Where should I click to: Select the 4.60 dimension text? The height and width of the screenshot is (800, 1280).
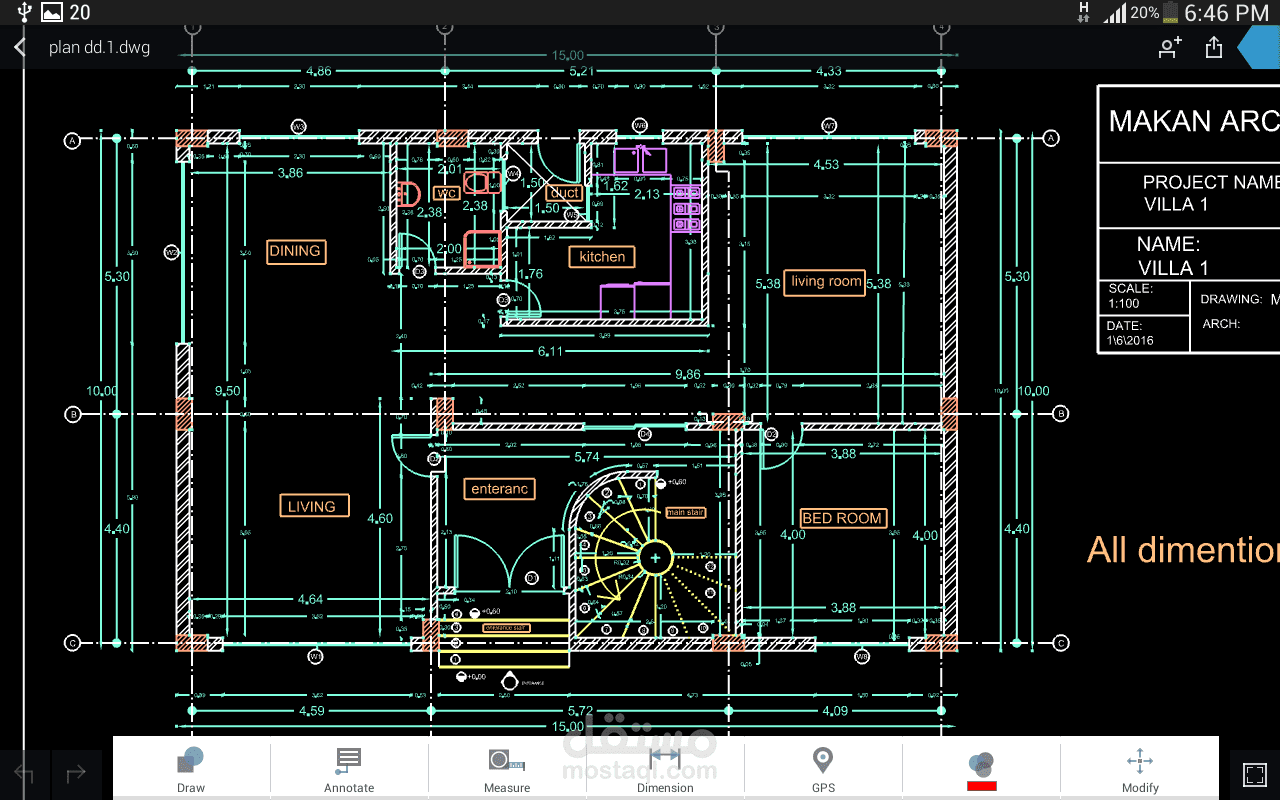380,518
